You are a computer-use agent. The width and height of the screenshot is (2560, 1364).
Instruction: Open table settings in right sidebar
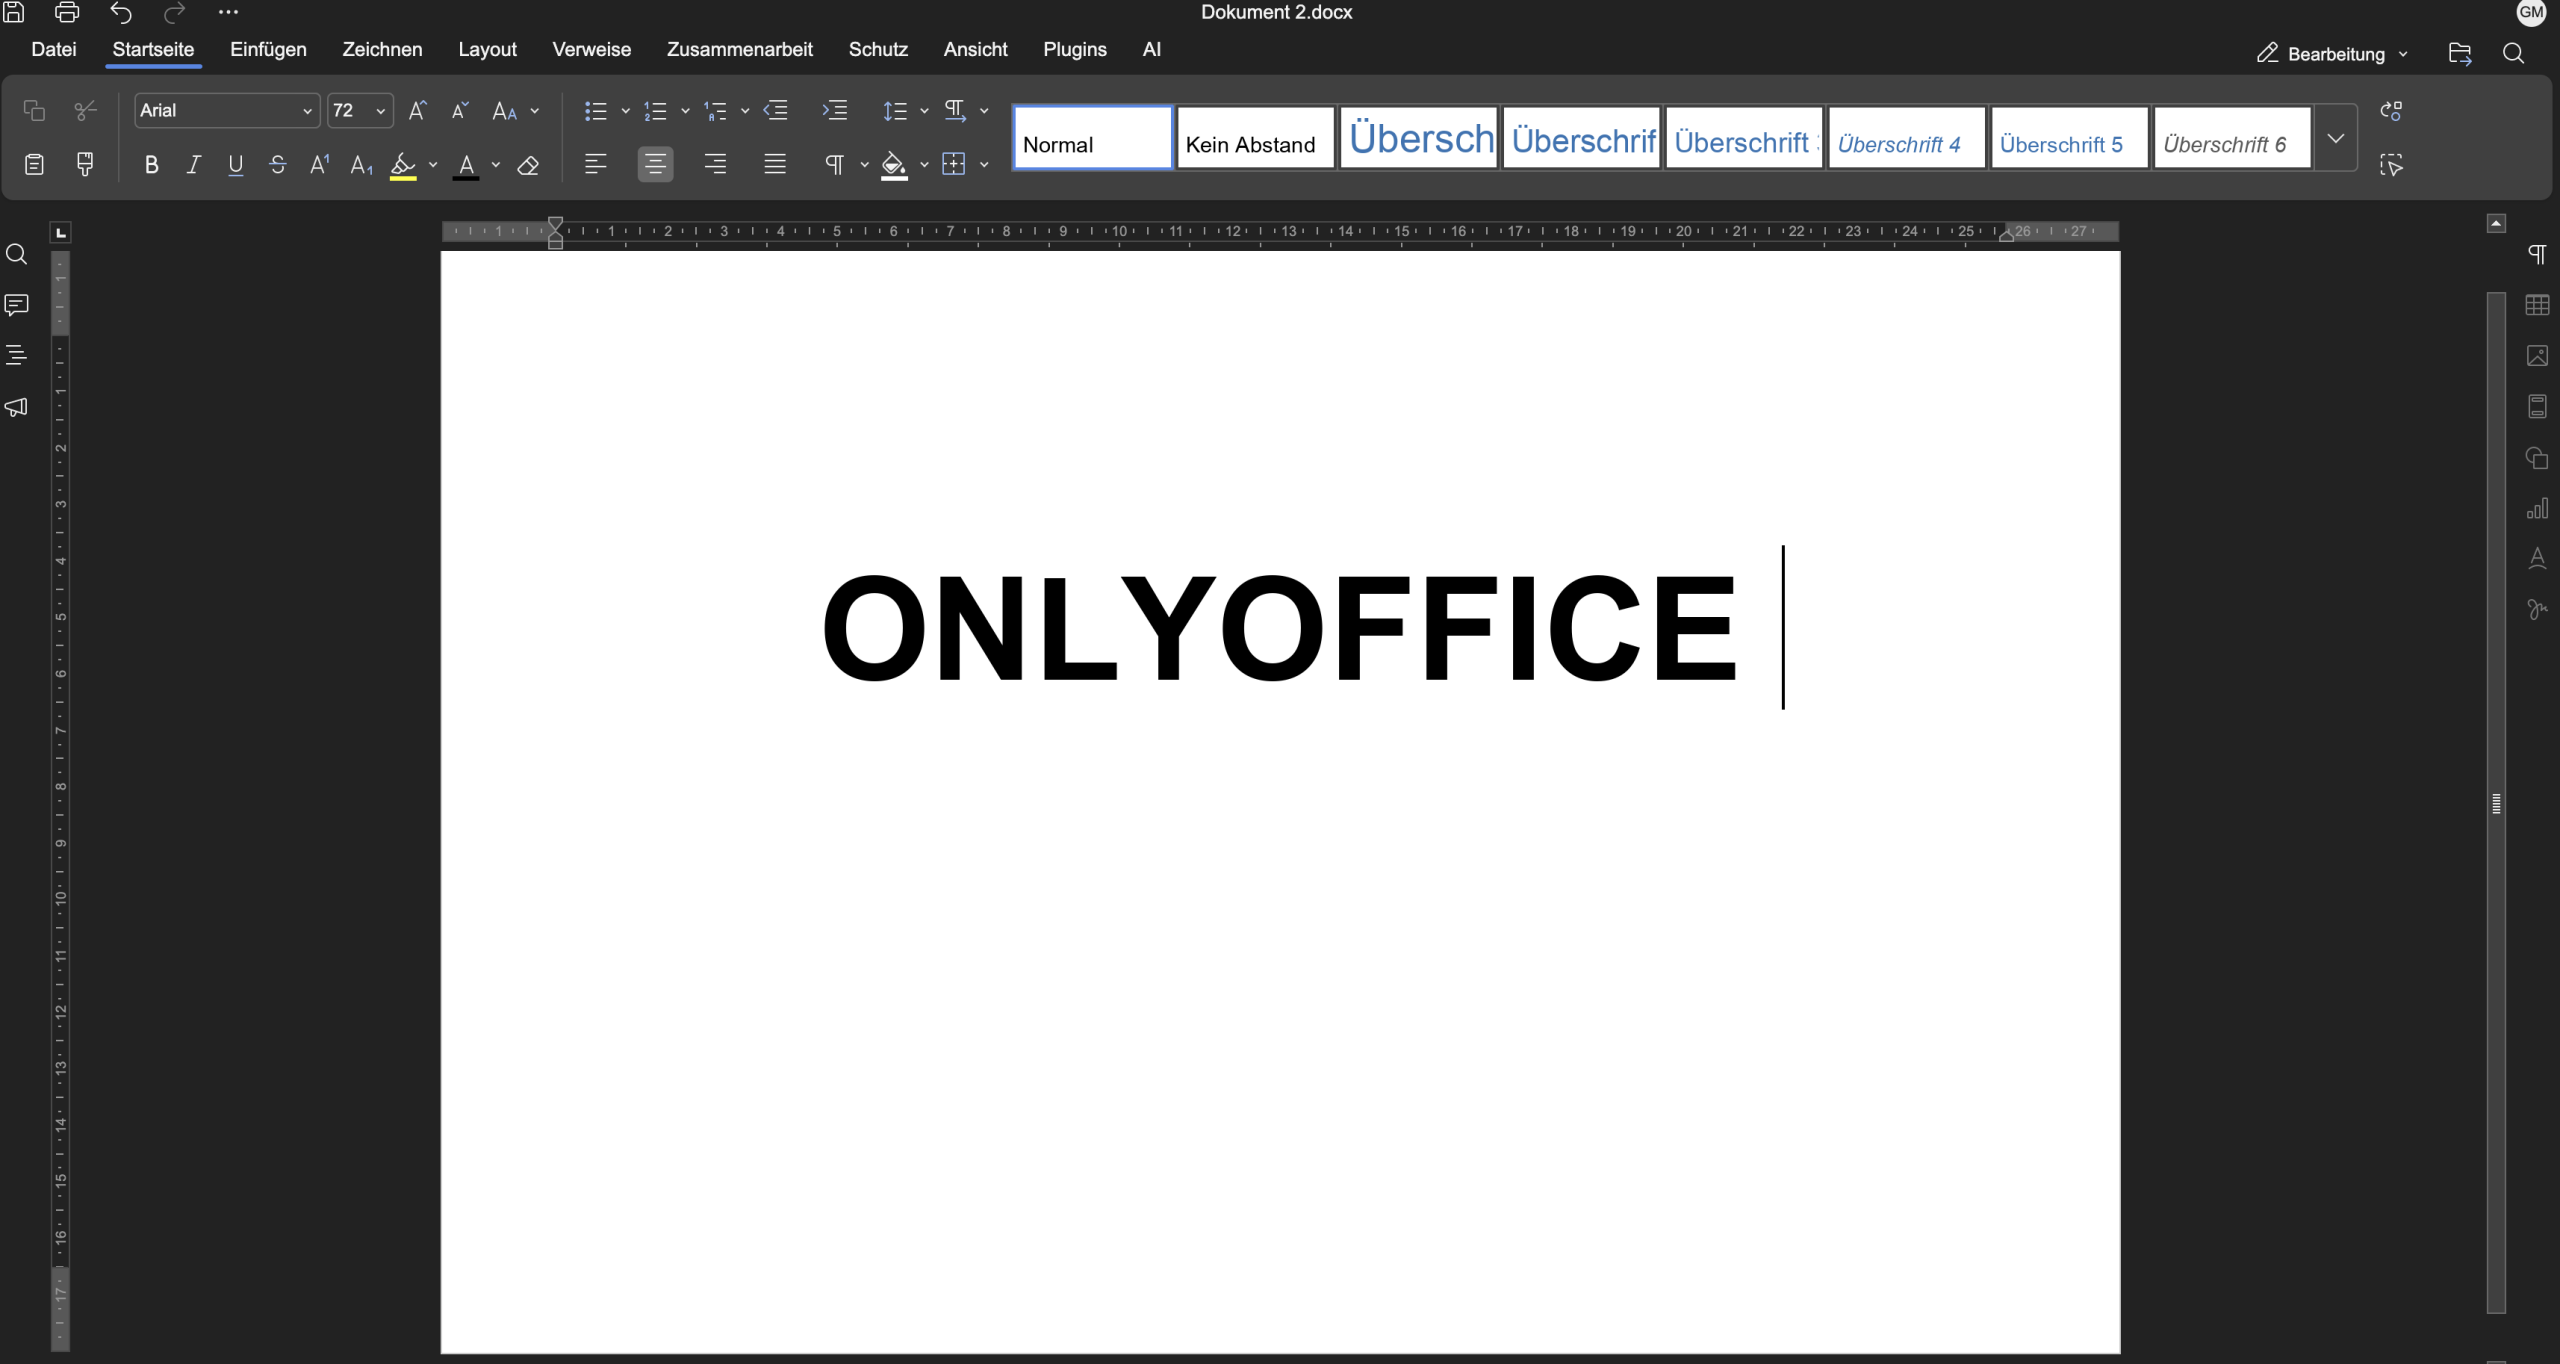pos(2537,305)
